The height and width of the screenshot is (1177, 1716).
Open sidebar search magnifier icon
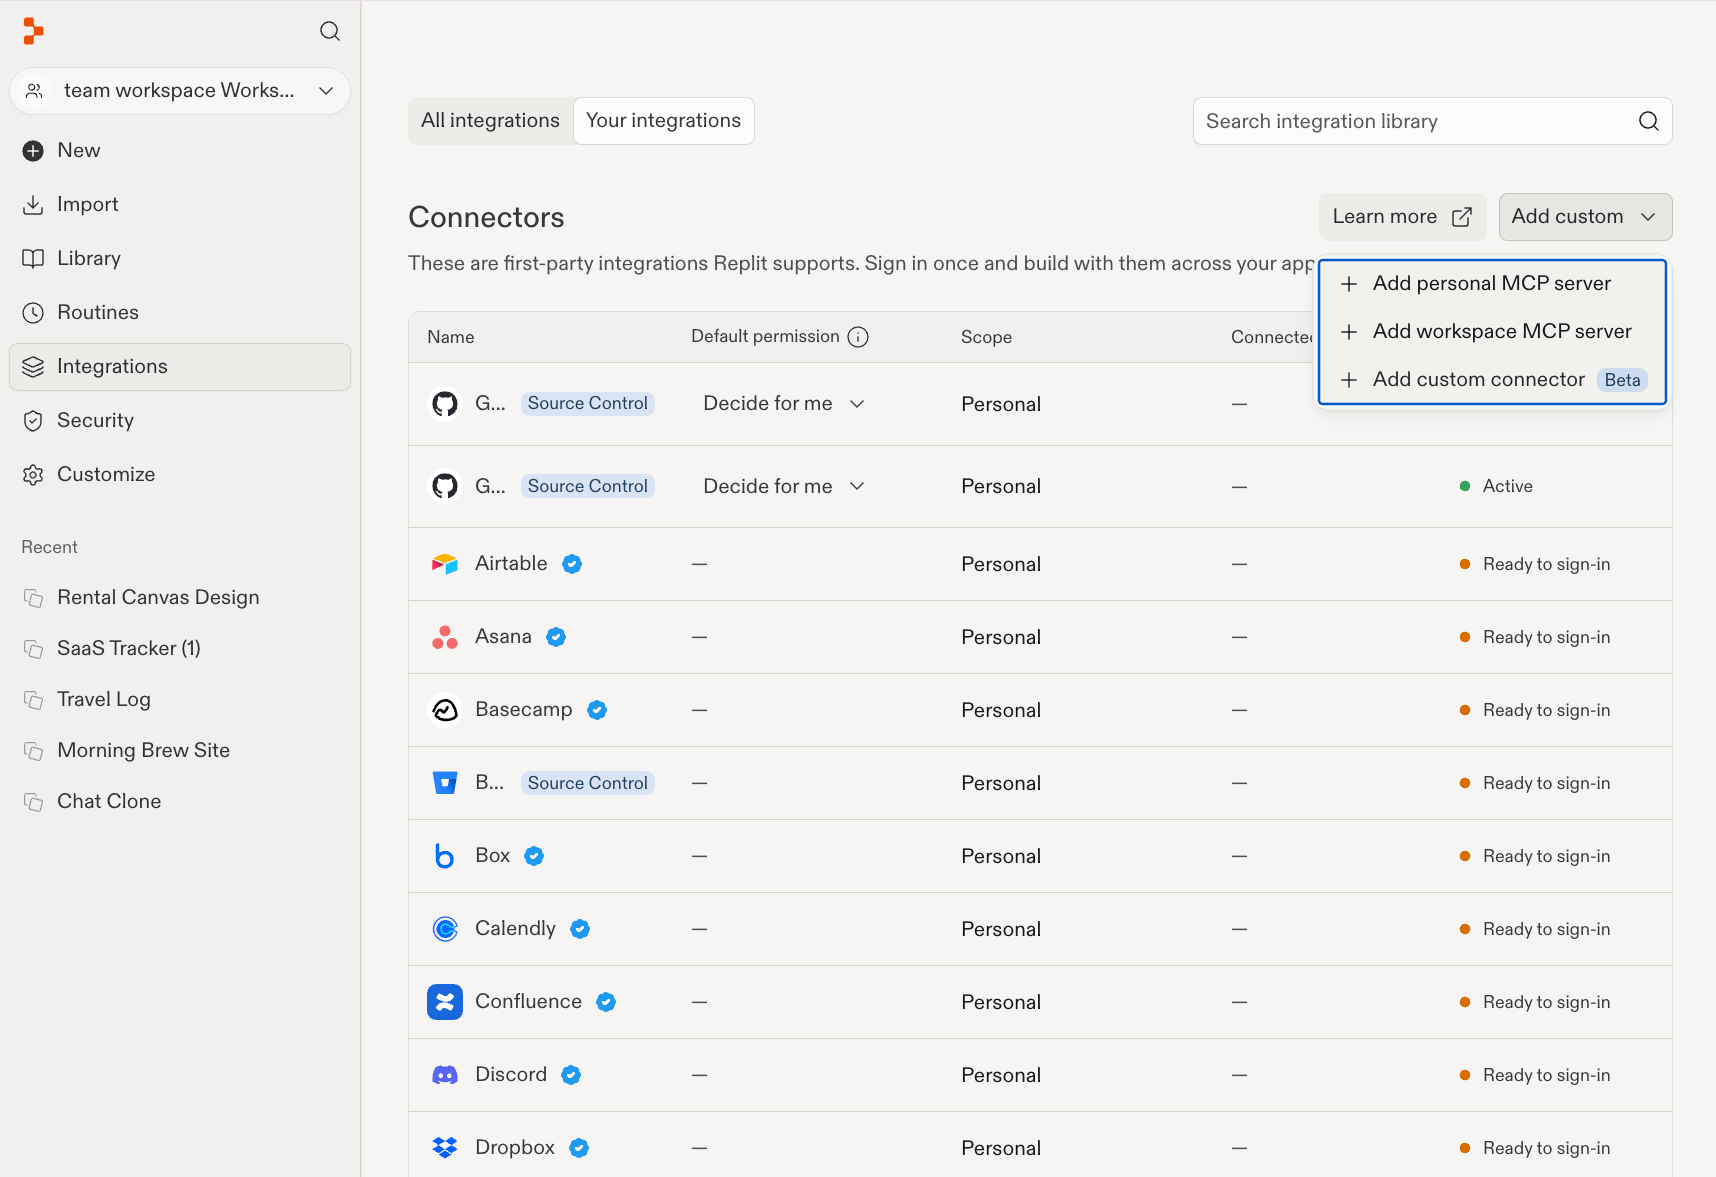pyautogui.click(x=330, y=31)
